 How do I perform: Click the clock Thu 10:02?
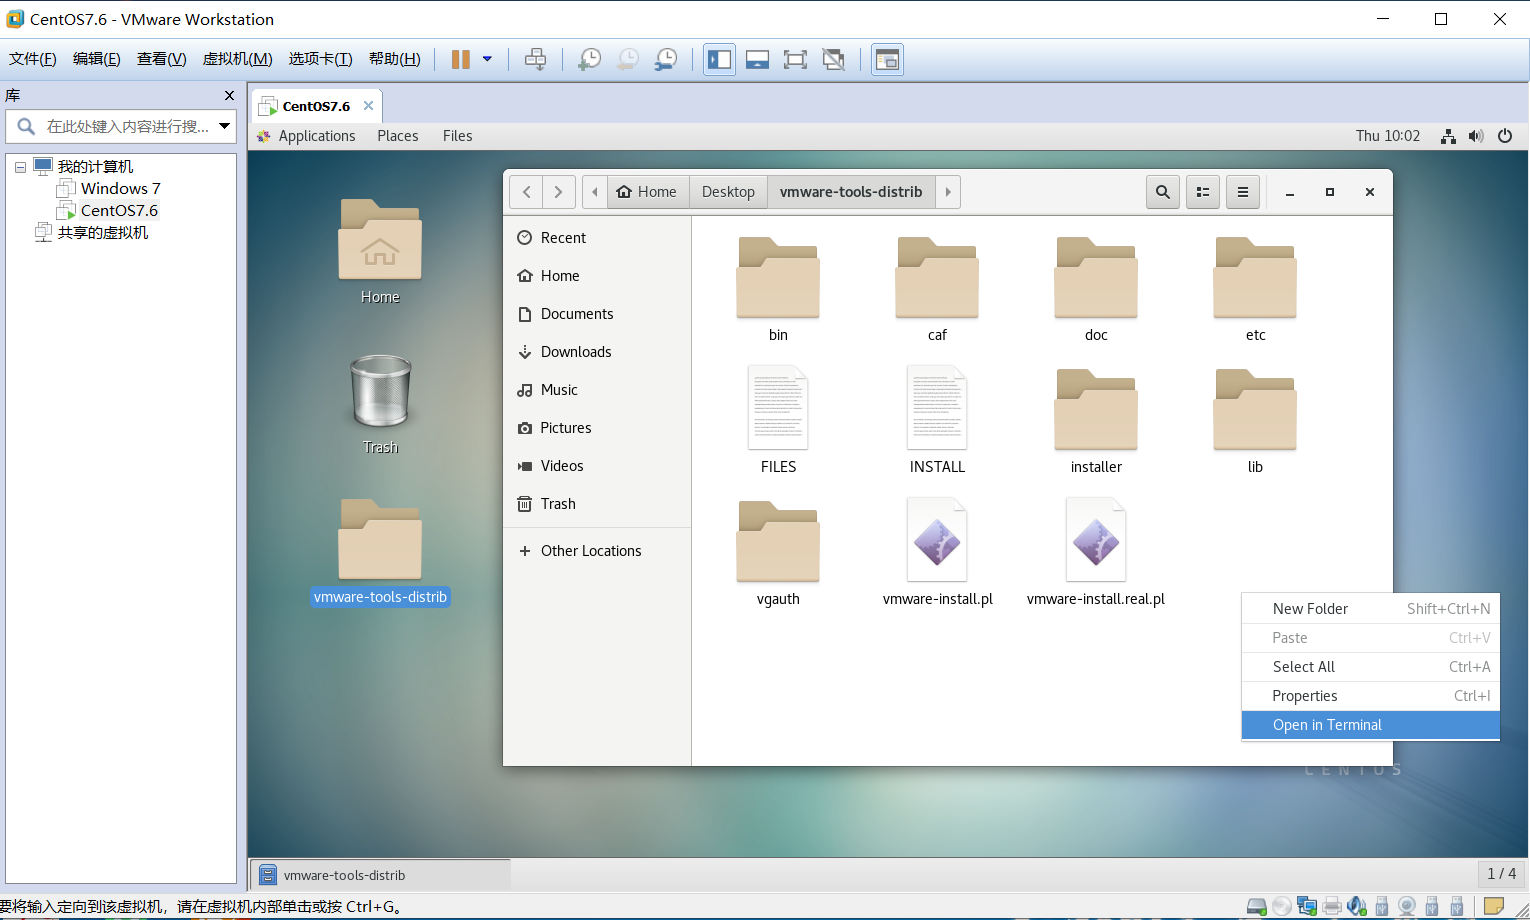click(x=1388, y=136)
